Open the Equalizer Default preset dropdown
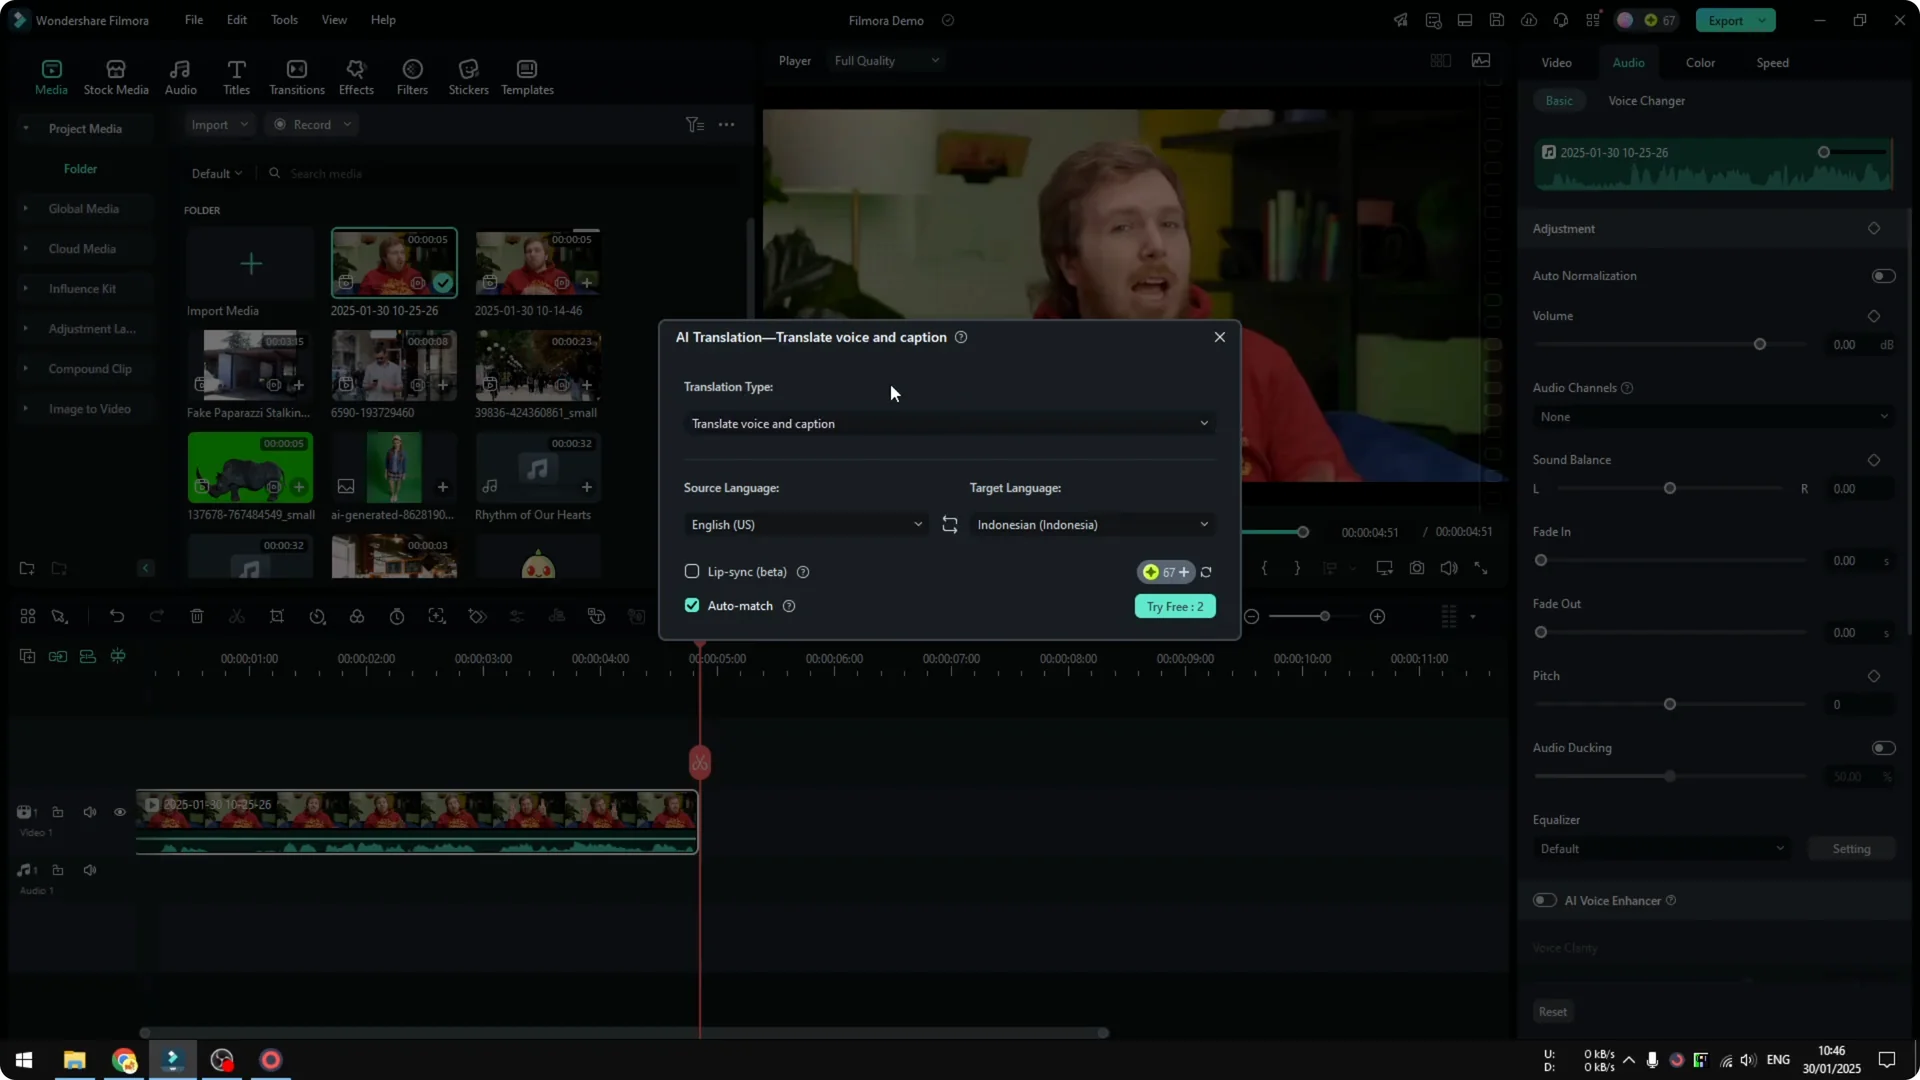 (1660, 848)
